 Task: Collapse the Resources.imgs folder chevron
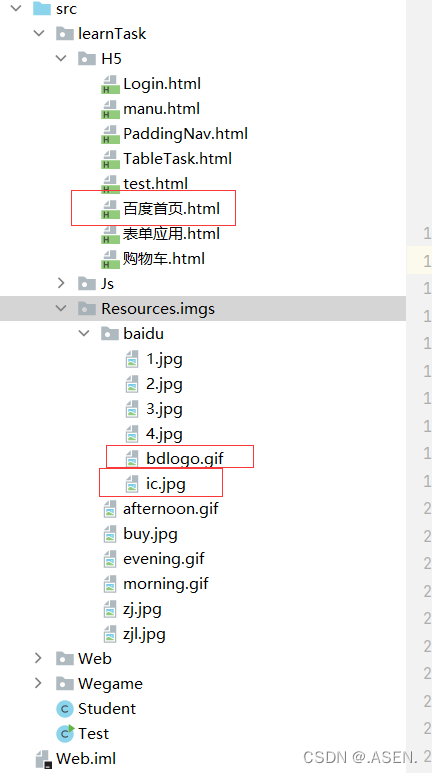(61, 308)
